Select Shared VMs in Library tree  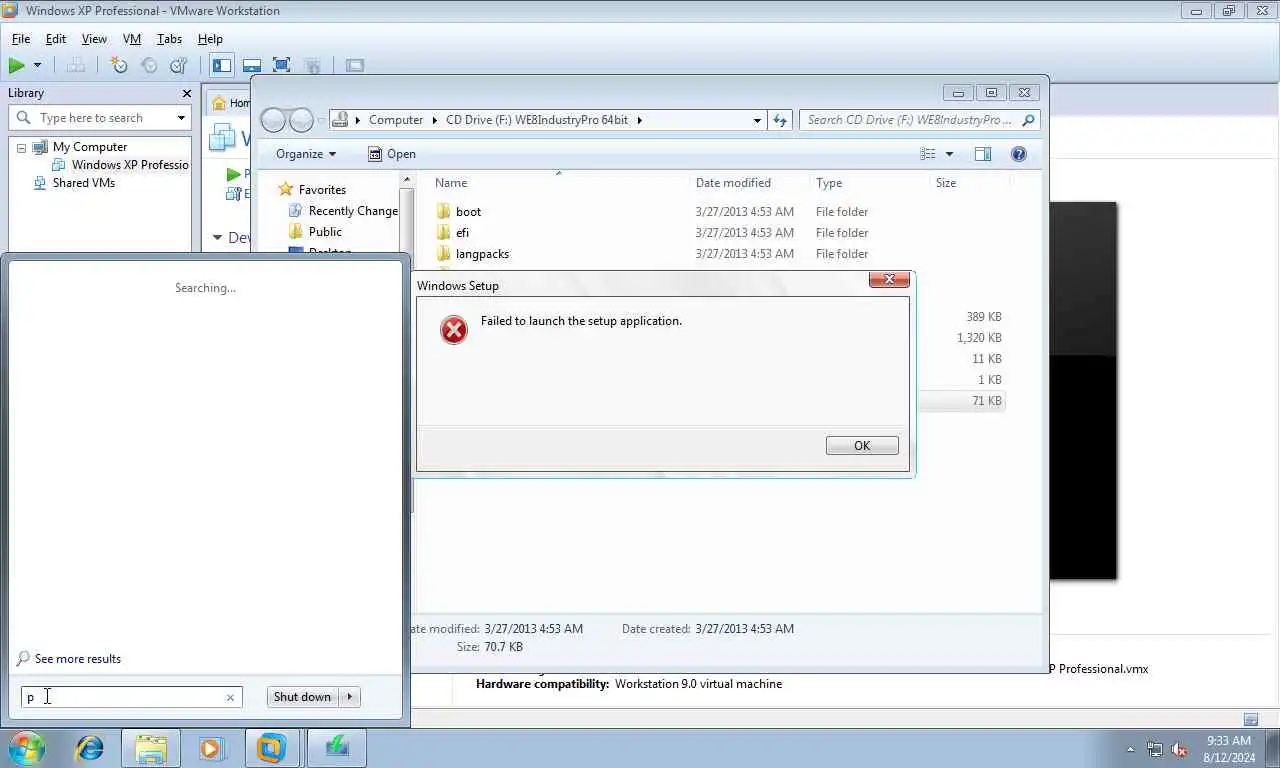pyautogui.click(x=84, y=183)
